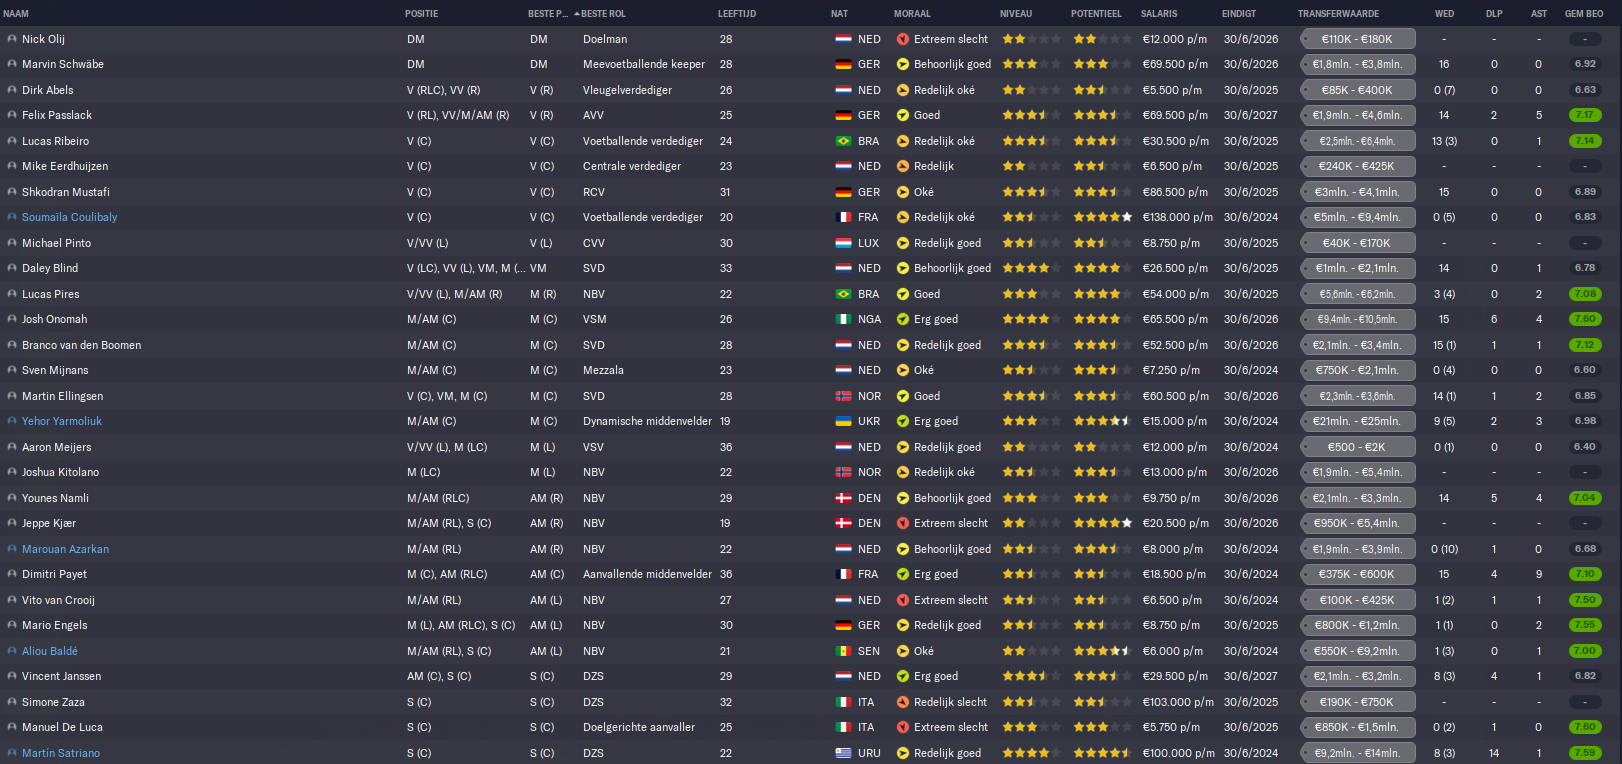Viewport: 1622px width, 764px height.
Task: Click Uruguay flag for Martín Satriano
Action: [843, 753]
